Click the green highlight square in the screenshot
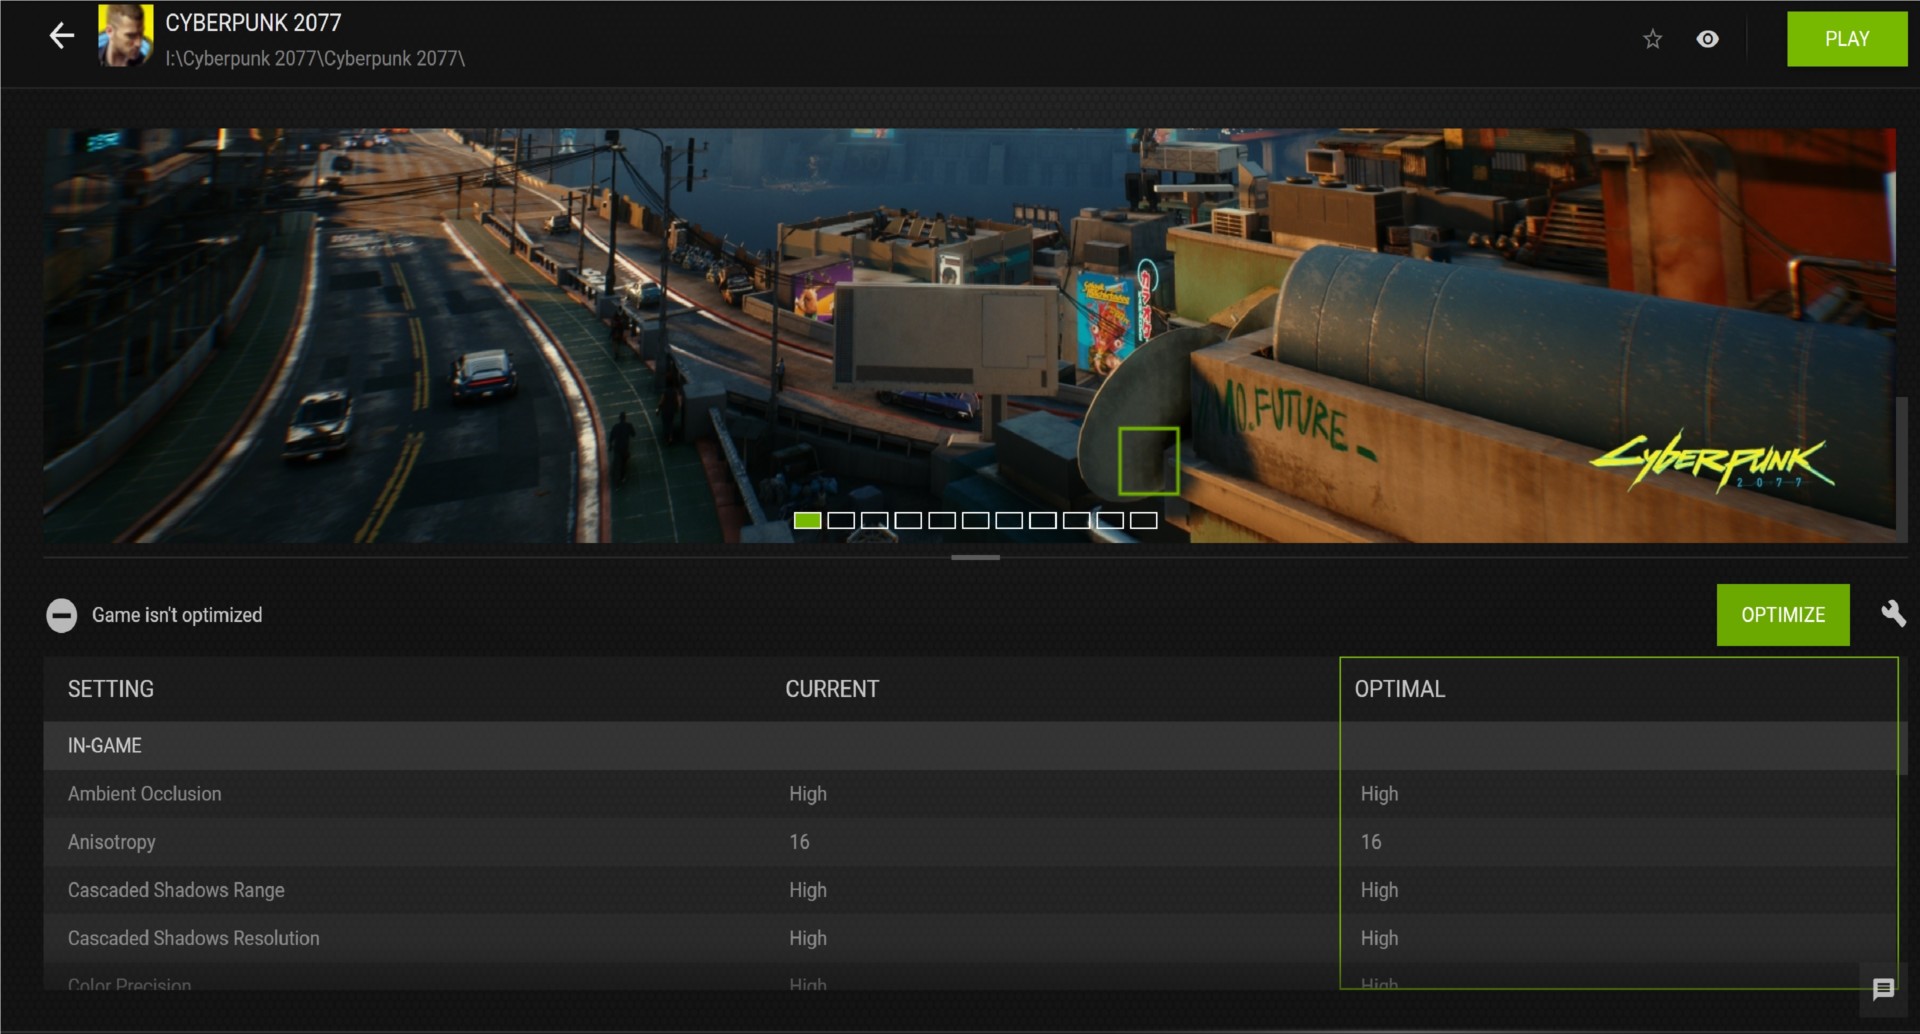Viewport: 1920px width, 1034px height. [x=1148, y=461]
